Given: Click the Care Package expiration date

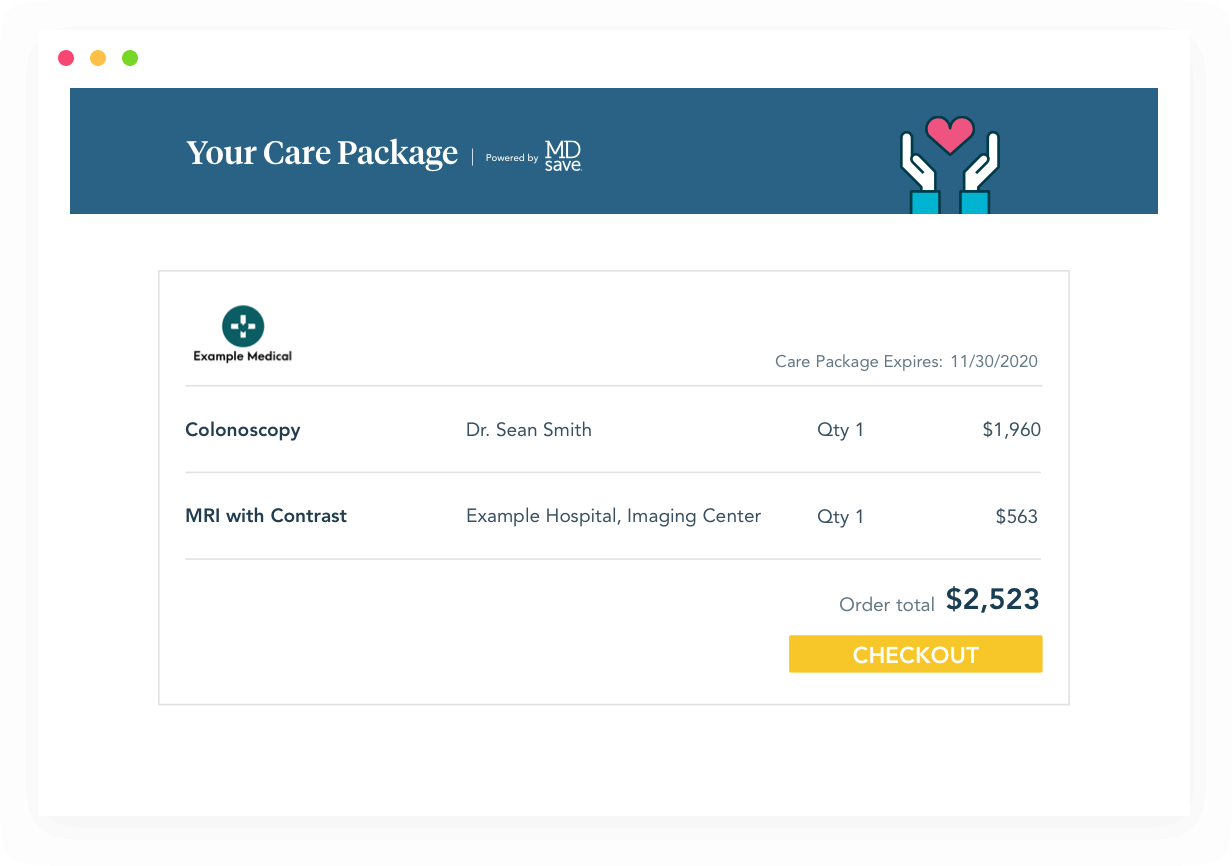Looking at the screenshot, I should point(993,361).
